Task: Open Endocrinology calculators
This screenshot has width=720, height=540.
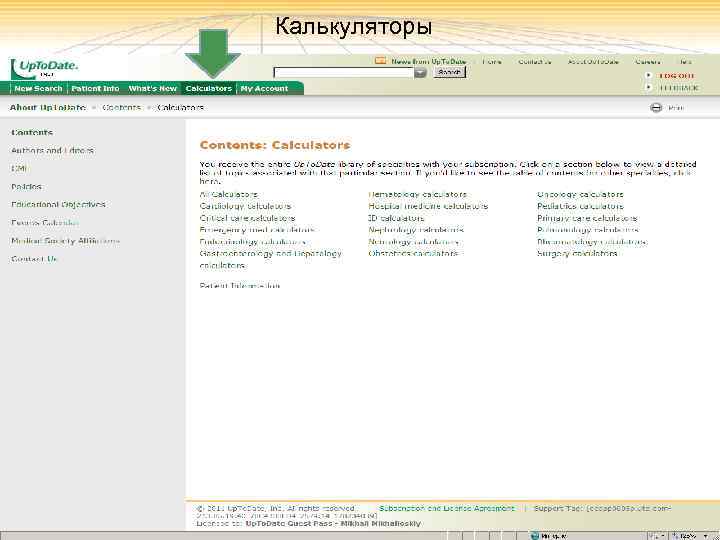Action: 252,242
